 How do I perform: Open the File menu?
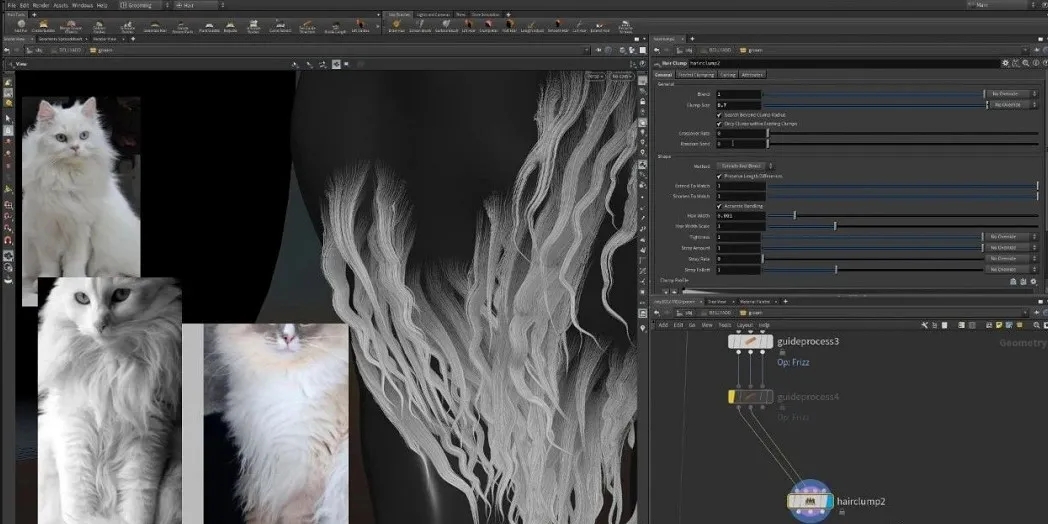[x=11, y=5]
